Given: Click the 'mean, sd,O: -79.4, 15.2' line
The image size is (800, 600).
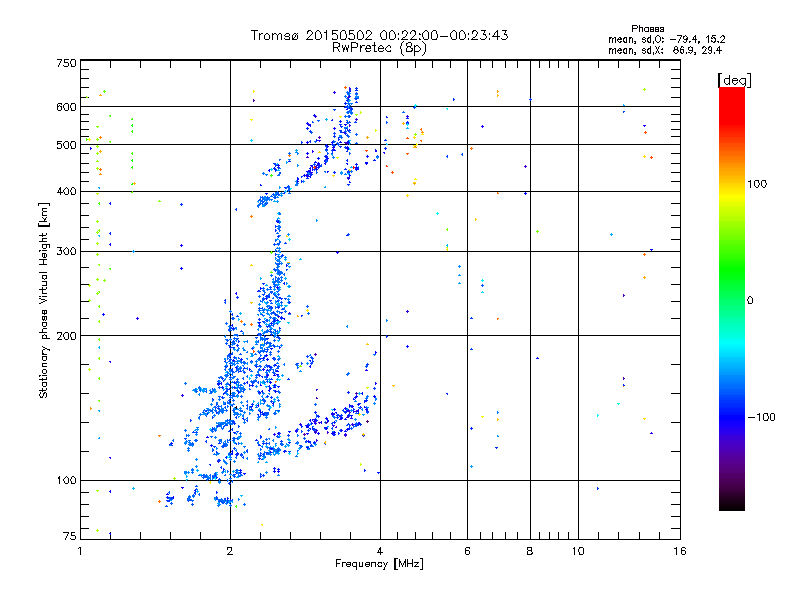Looking at the screenshot, I should [x=666, y=39].
